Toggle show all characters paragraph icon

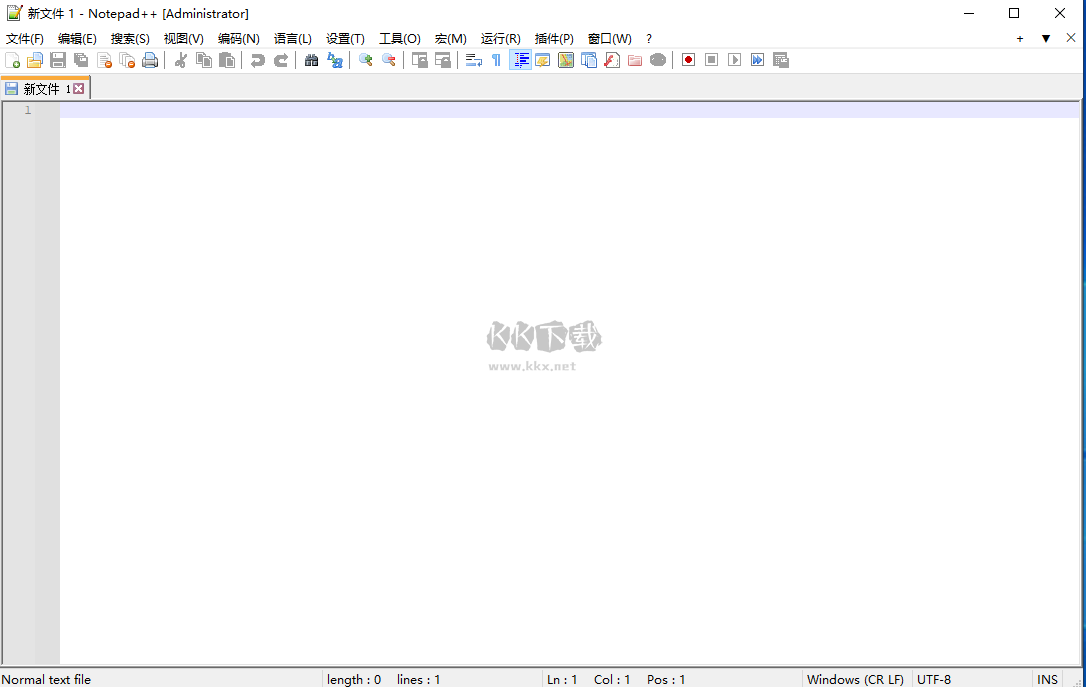pyautogui.click(x=496, y=60)
